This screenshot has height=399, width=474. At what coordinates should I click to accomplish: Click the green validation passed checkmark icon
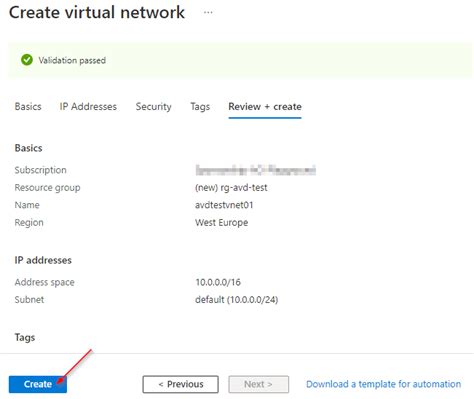pos(27,60)
